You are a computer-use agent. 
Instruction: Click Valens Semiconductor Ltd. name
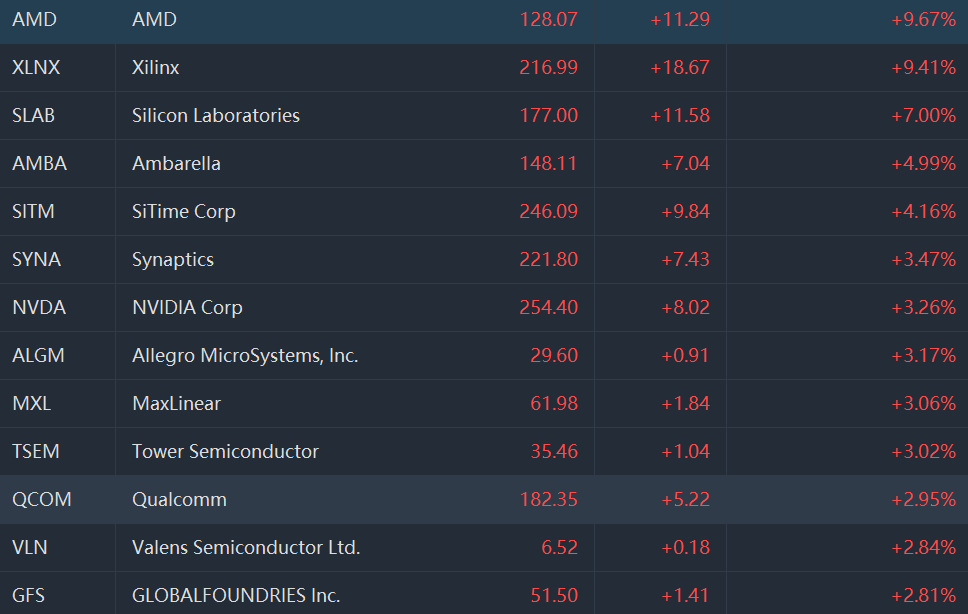click(x=246, y=547)
